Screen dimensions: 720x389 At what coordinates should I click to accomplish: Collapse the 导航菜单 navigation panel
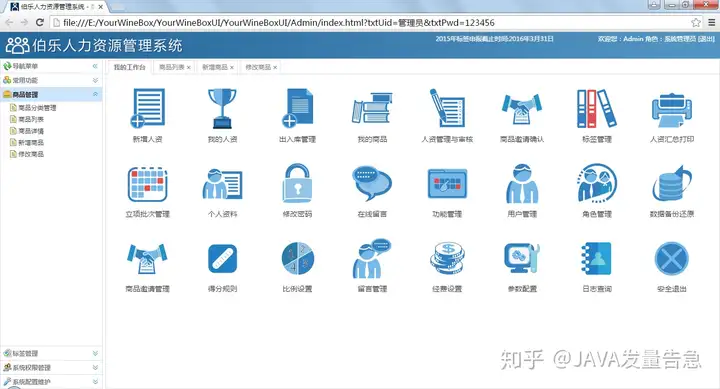point(95,66)
